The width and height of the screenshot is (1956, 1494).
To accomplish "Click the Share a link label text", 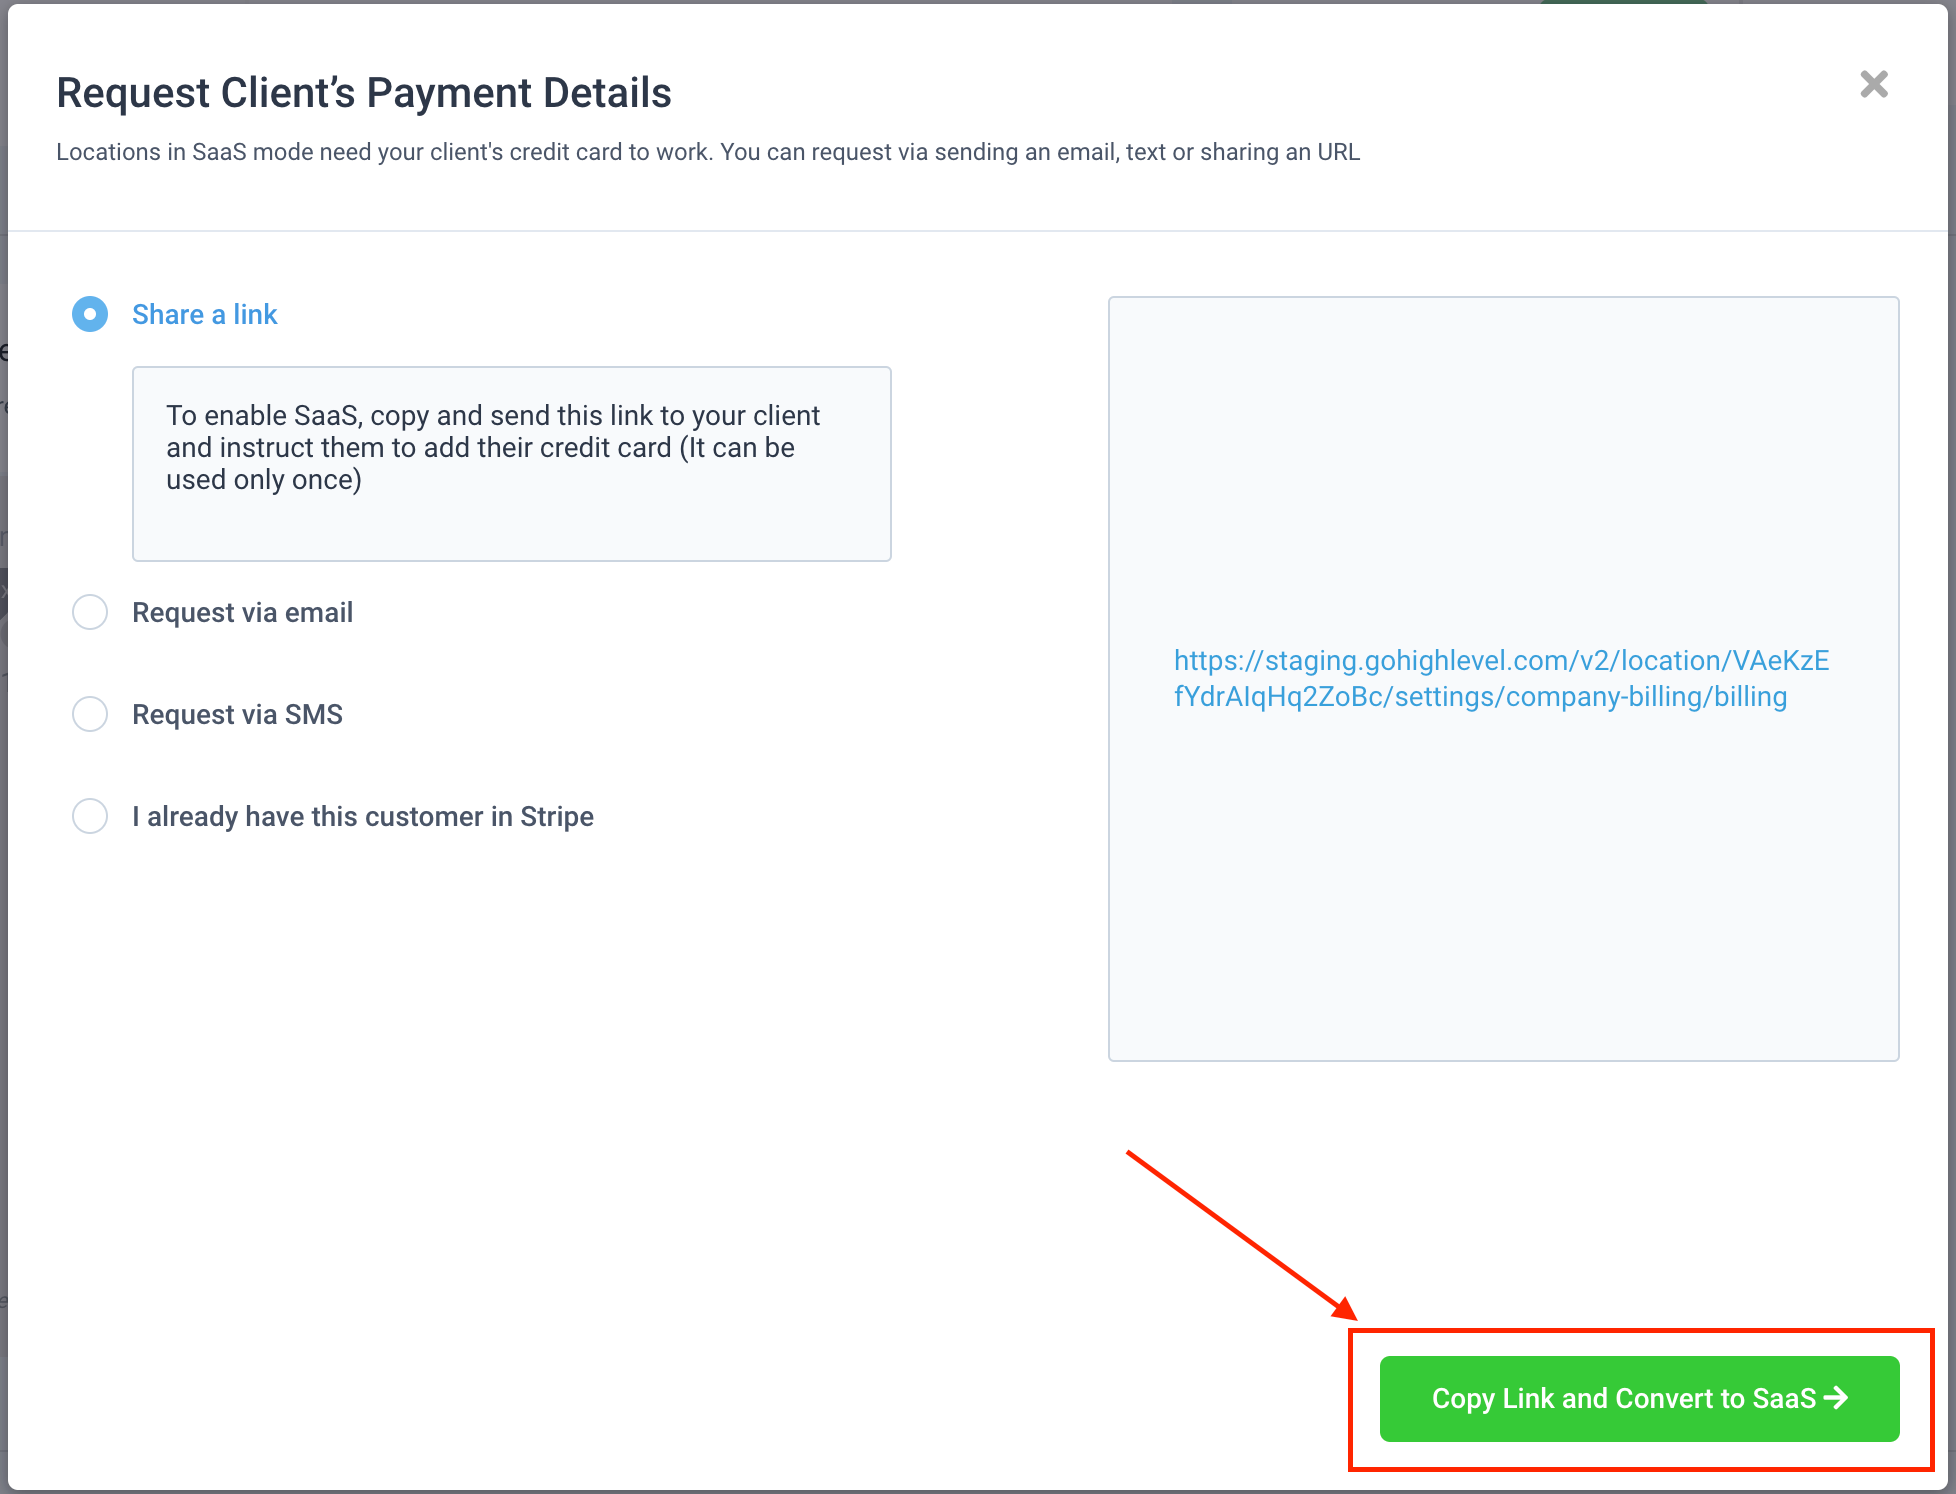I will (x=204, y=314).
